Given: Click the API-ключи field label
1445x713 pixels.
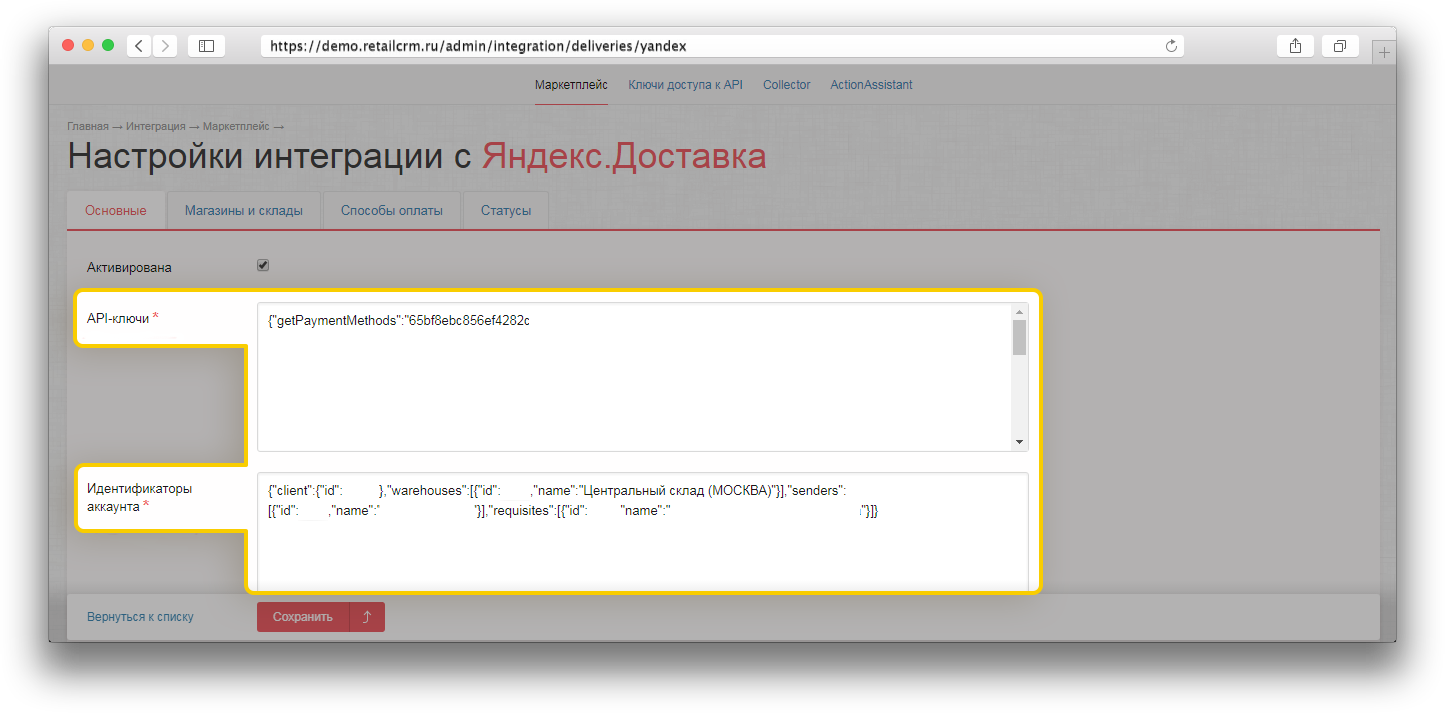Looking at the screenshot, I should (118, 318).
